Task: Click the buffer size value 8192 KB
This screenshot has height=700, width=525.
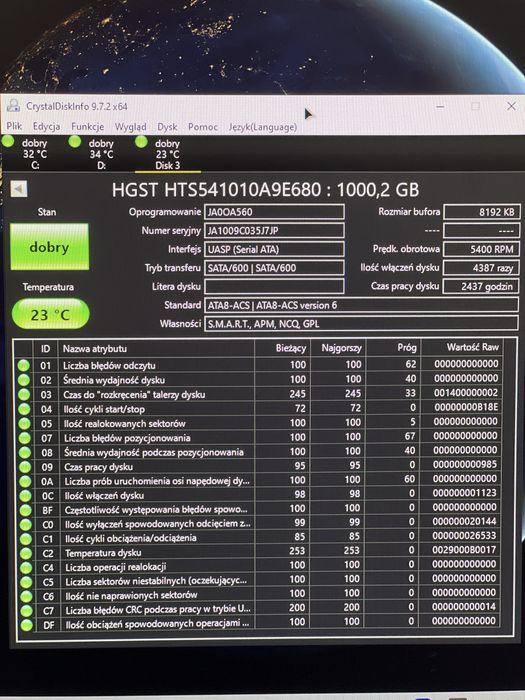Action: (481, 212)
